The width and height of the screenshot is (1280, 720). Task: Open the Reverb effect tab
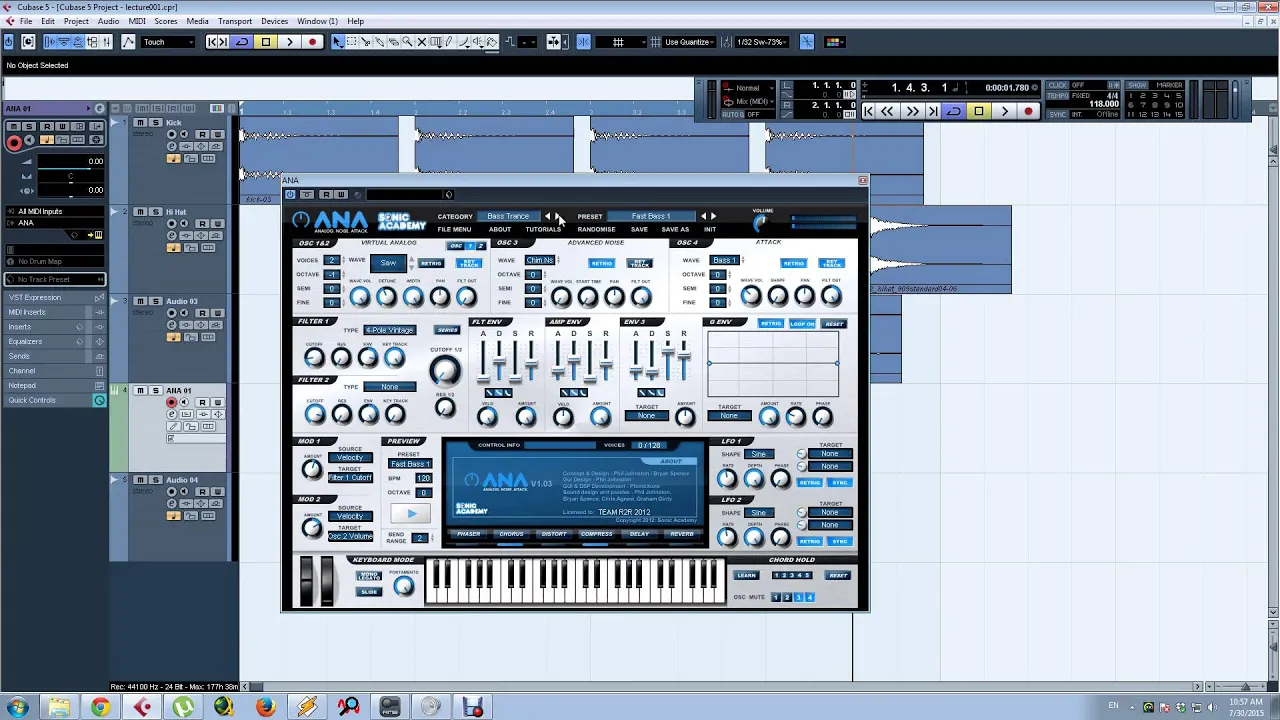coord(682,534)
